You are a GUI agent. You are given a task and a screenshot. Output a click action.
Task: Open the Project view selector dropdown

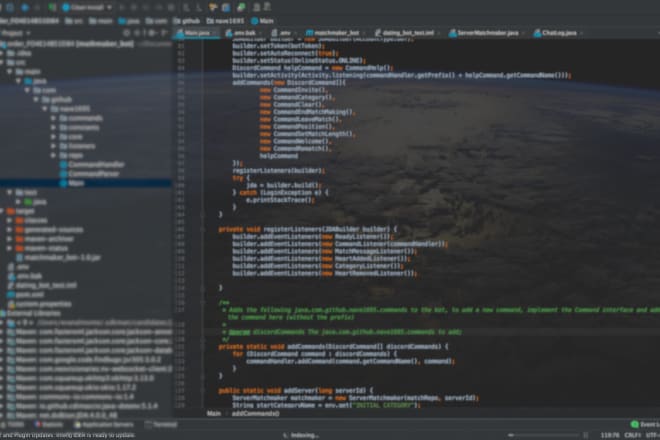point(15,33)
